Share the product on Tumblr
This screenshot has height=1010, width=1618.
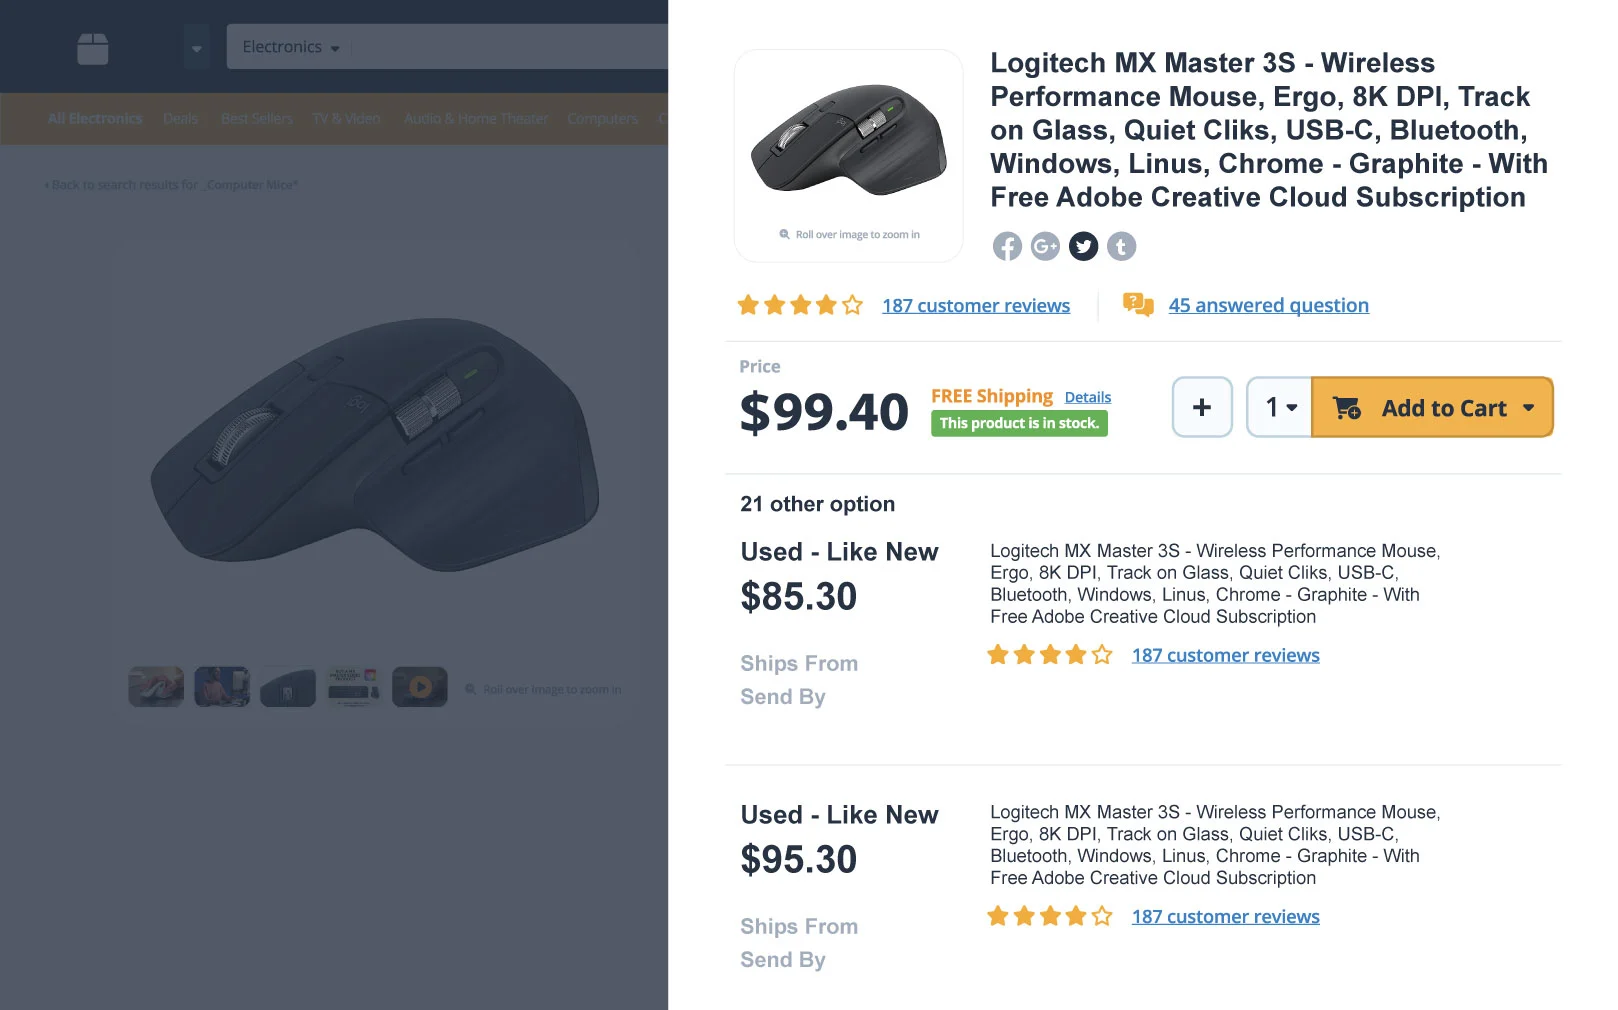(1122, 246)
